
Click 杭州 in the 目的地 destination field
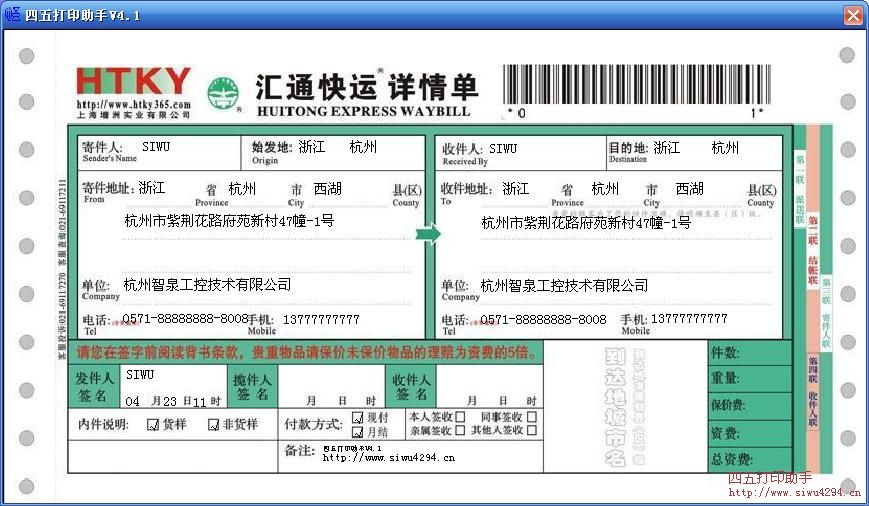(x=725, y=148)
